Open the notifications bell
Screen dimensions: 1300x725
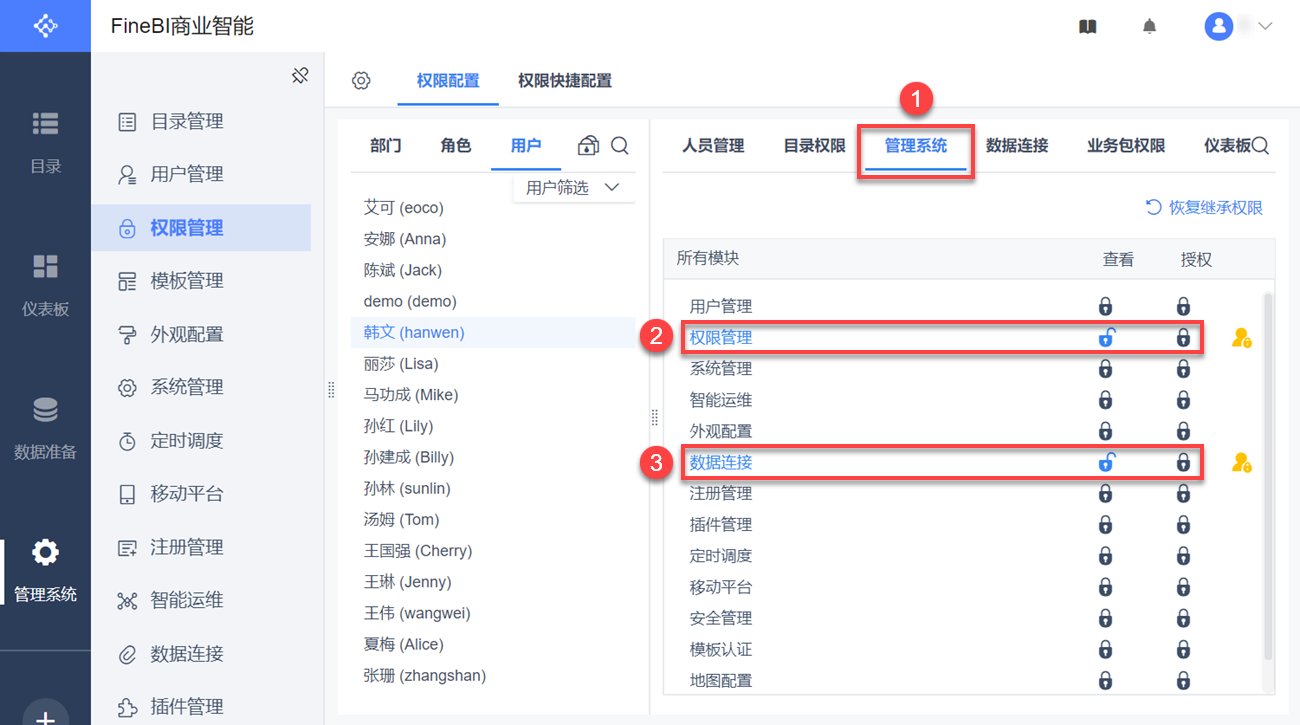(x=1150, y=27)
